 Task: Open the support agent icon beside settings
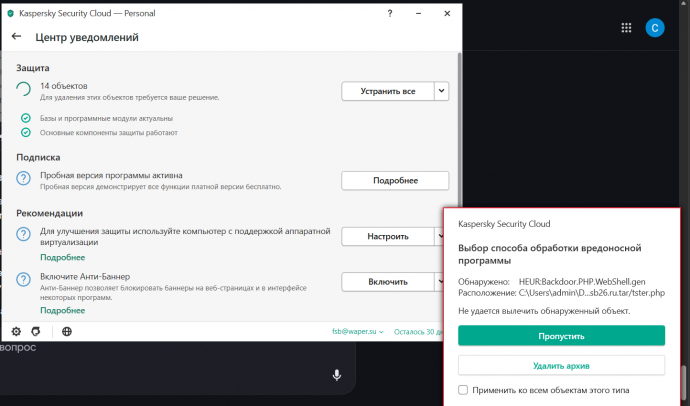[x=37, y=331]
